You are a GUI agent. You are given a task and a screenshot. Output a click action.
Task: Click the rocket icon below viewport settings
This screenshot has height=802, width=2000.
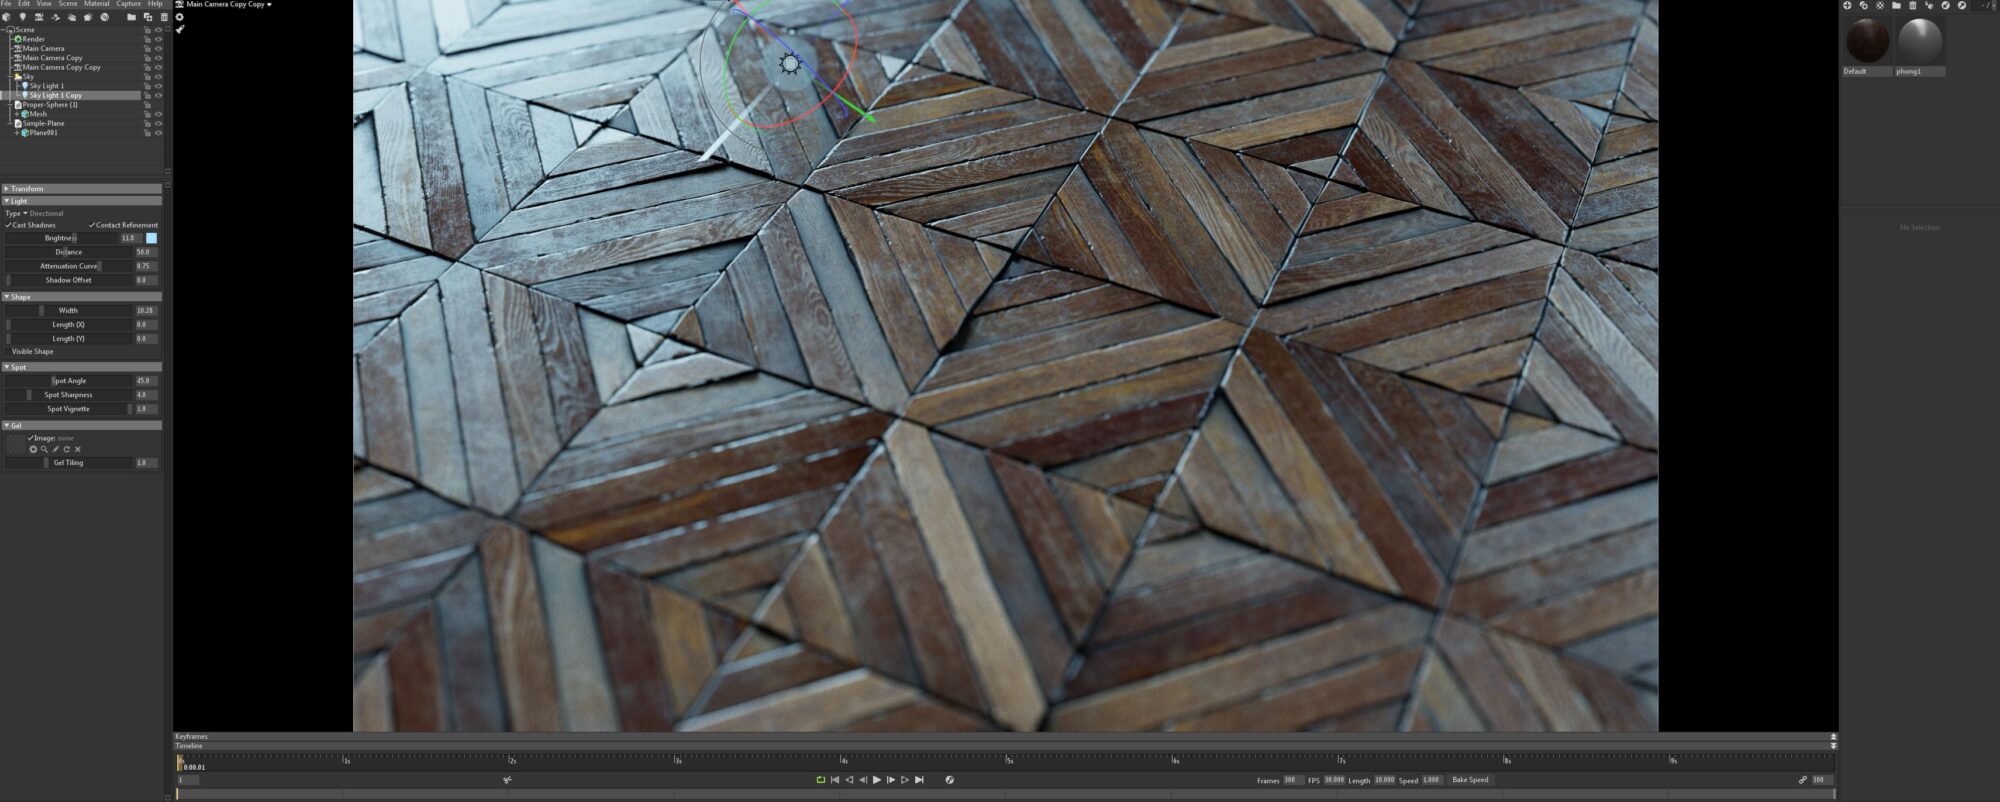tap(180, 29)
